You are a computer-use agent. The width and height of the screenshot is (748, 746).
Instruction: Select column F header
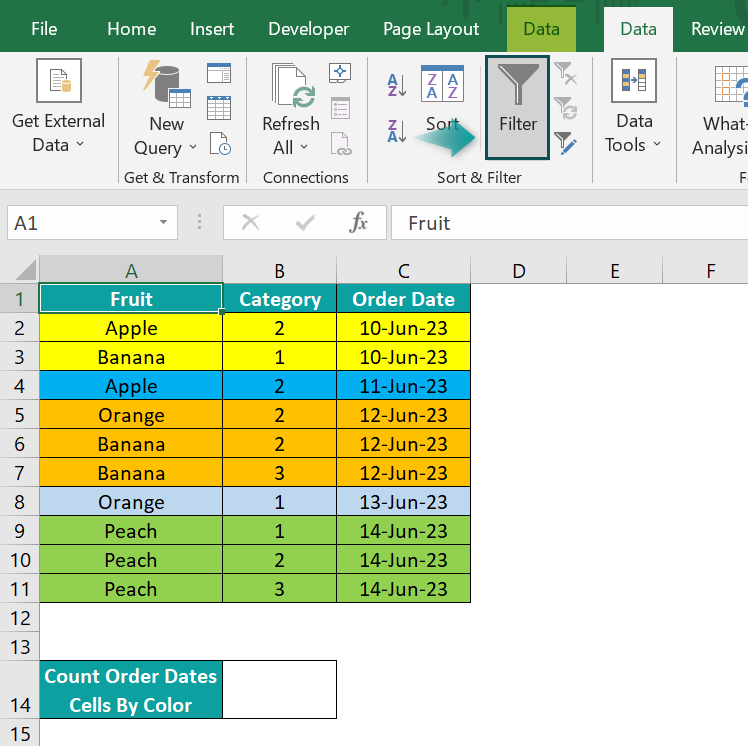pos(706,270)
